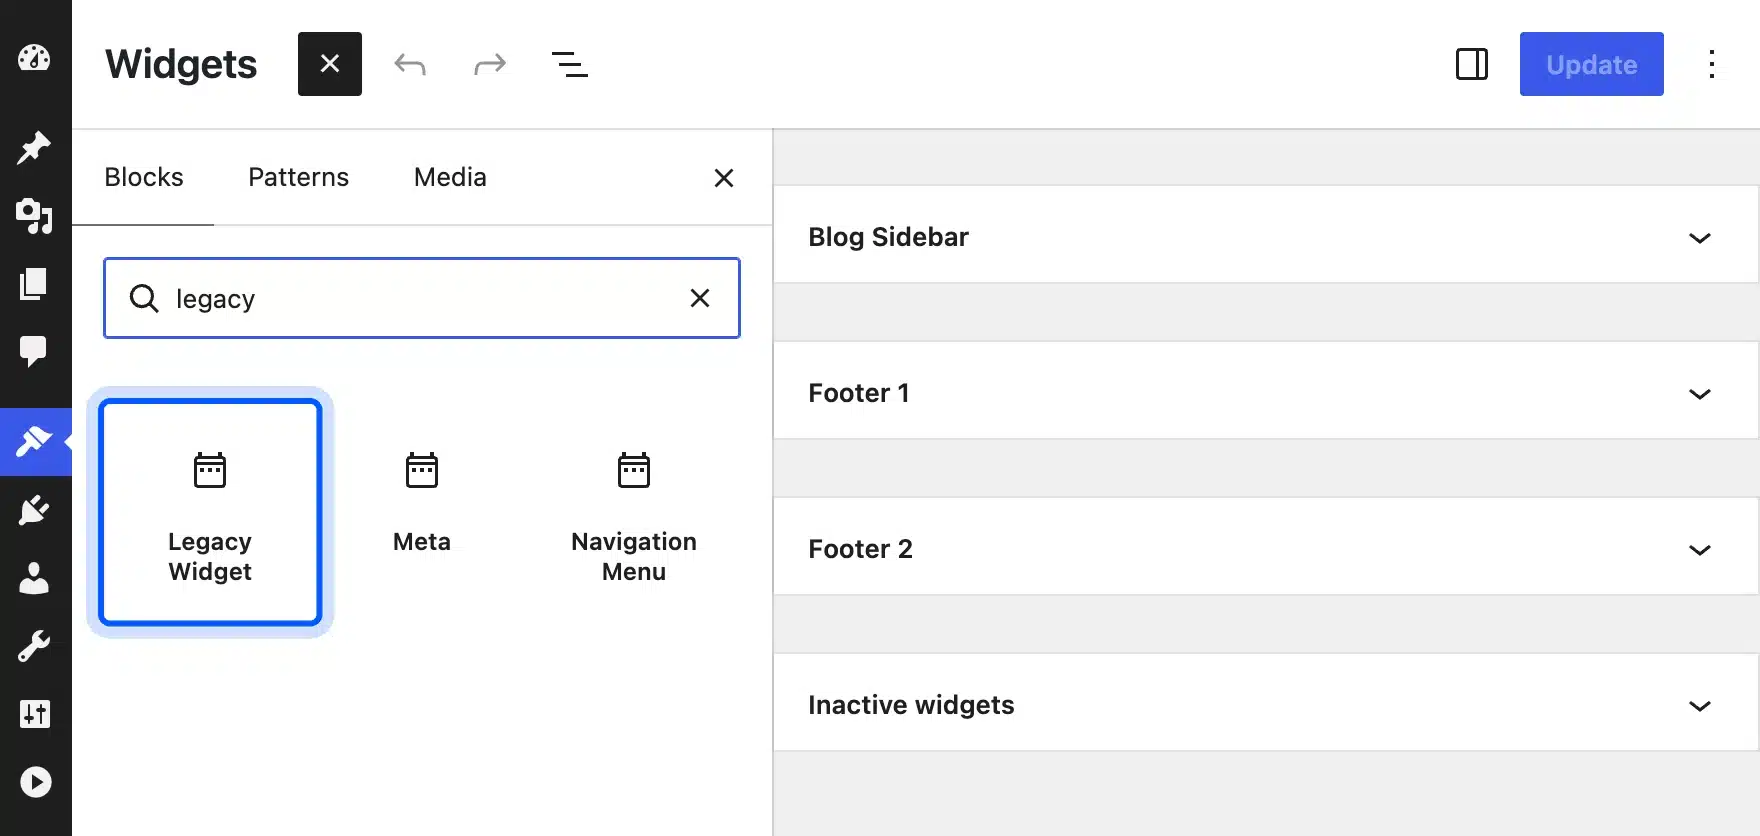Screen dimensions: 1760x836
Task: Open the Dashboard icon in admin sidebar
Action: coord(34,59)
